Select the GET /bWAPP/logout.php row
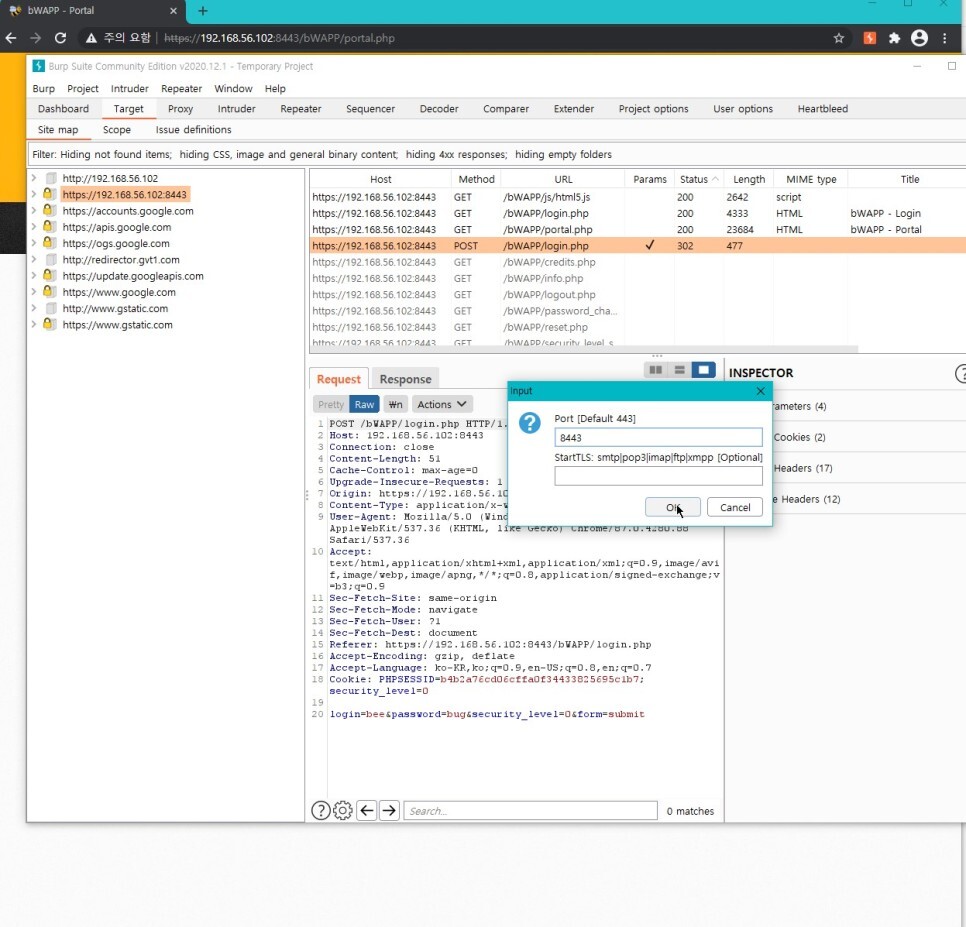 pos(638,294)
